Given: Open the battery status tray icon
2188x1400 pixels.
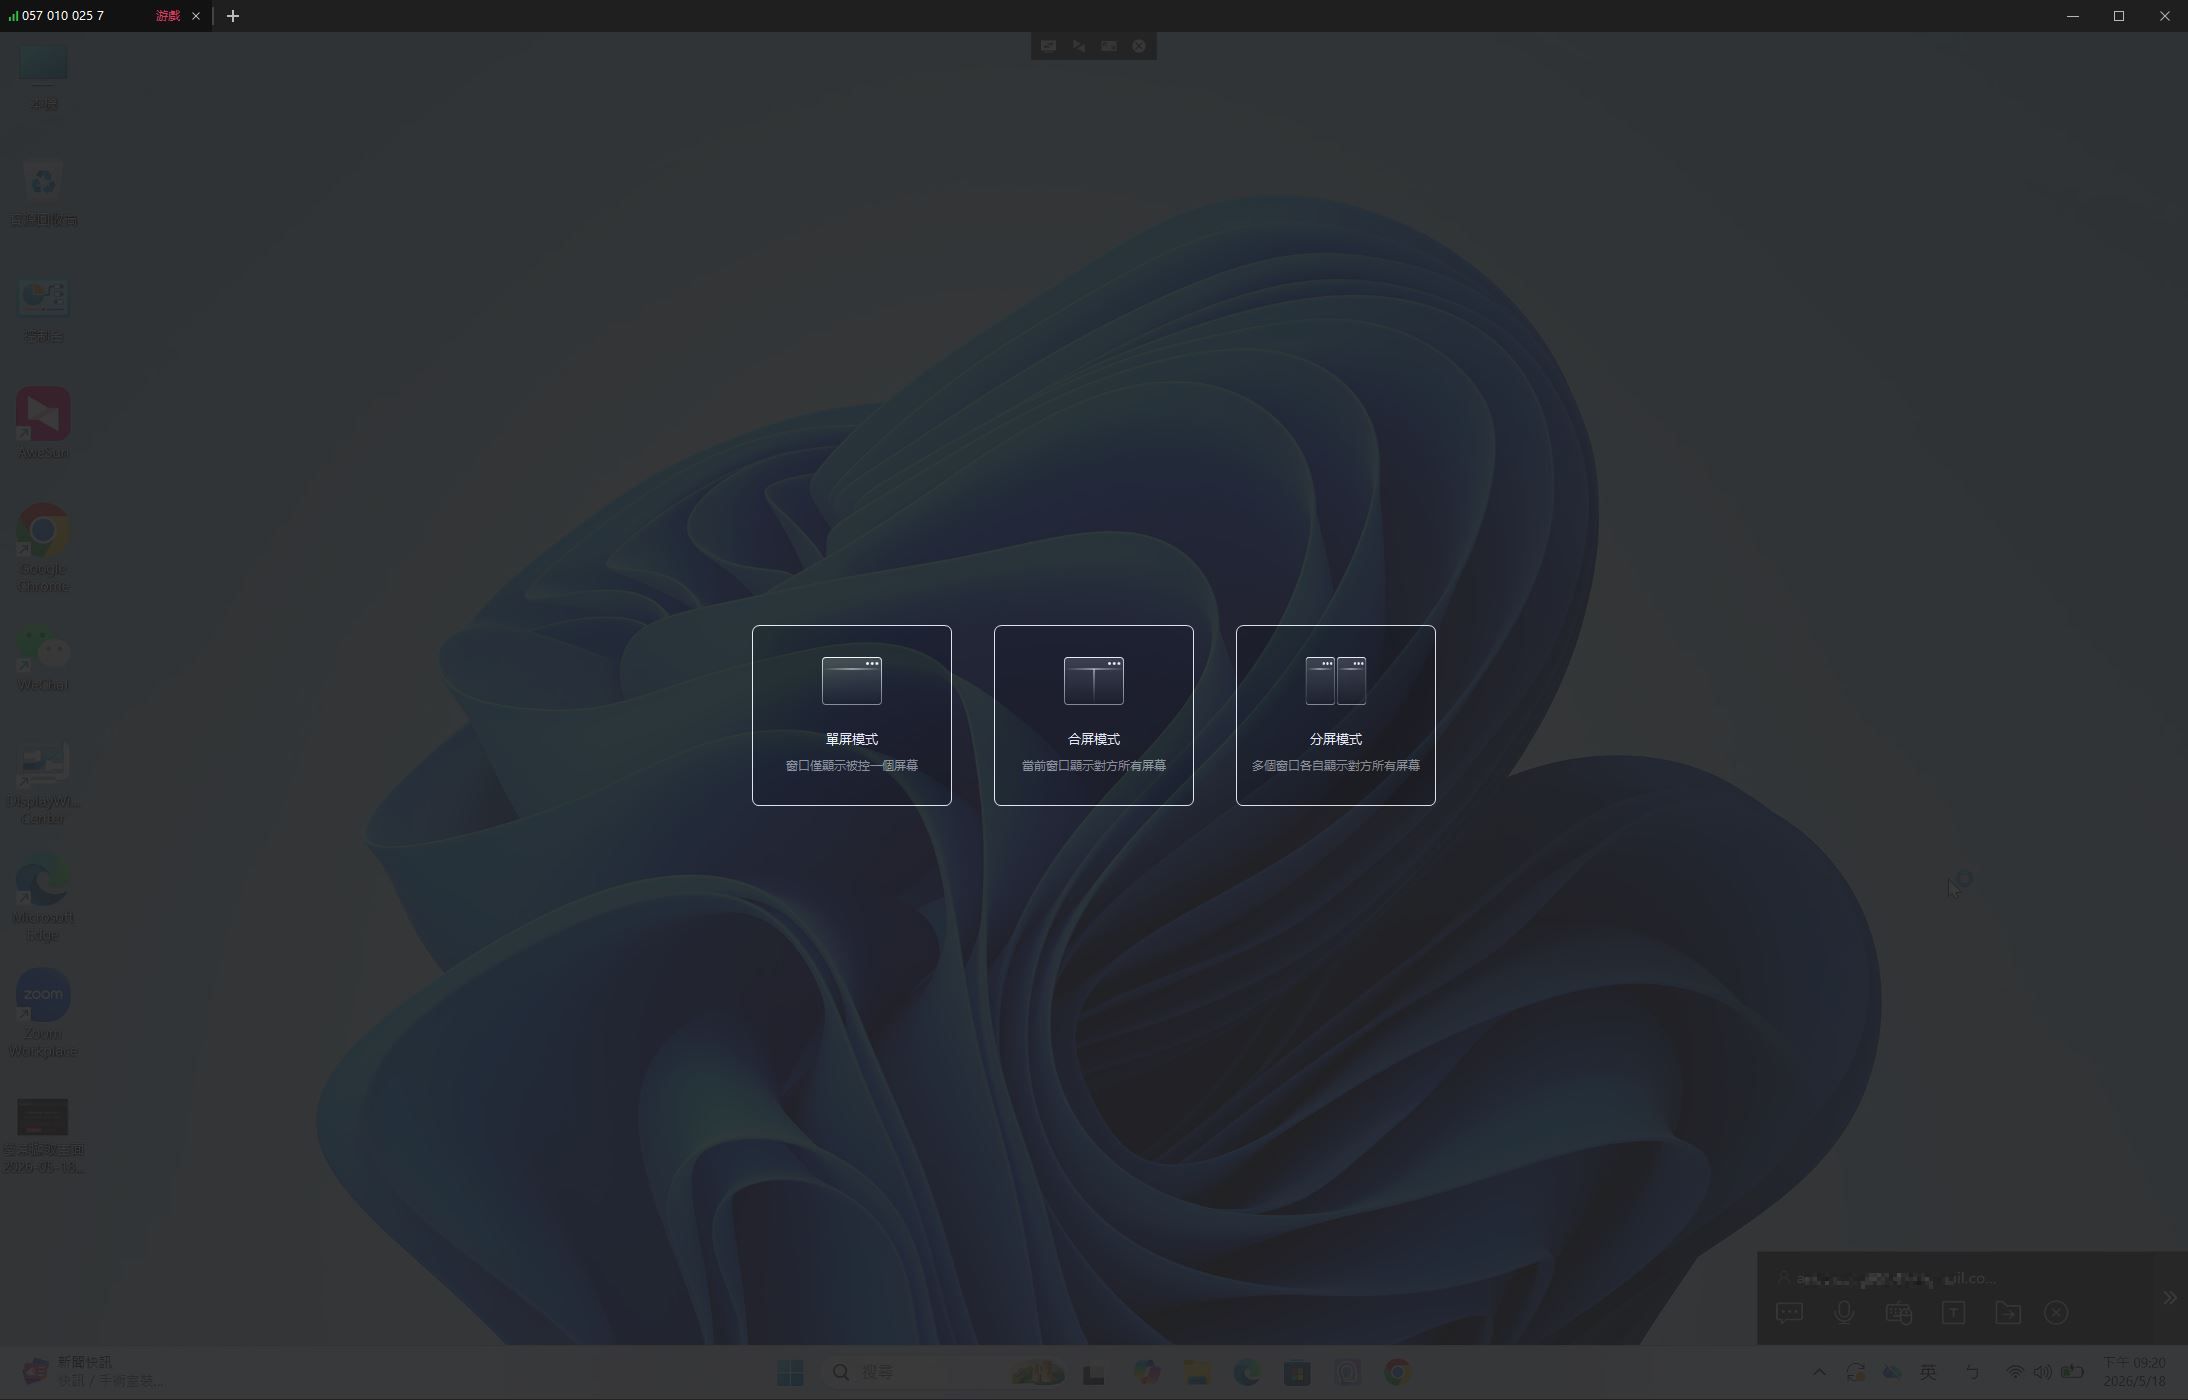Looking at the screenshot, I should click(2073, 1372).
